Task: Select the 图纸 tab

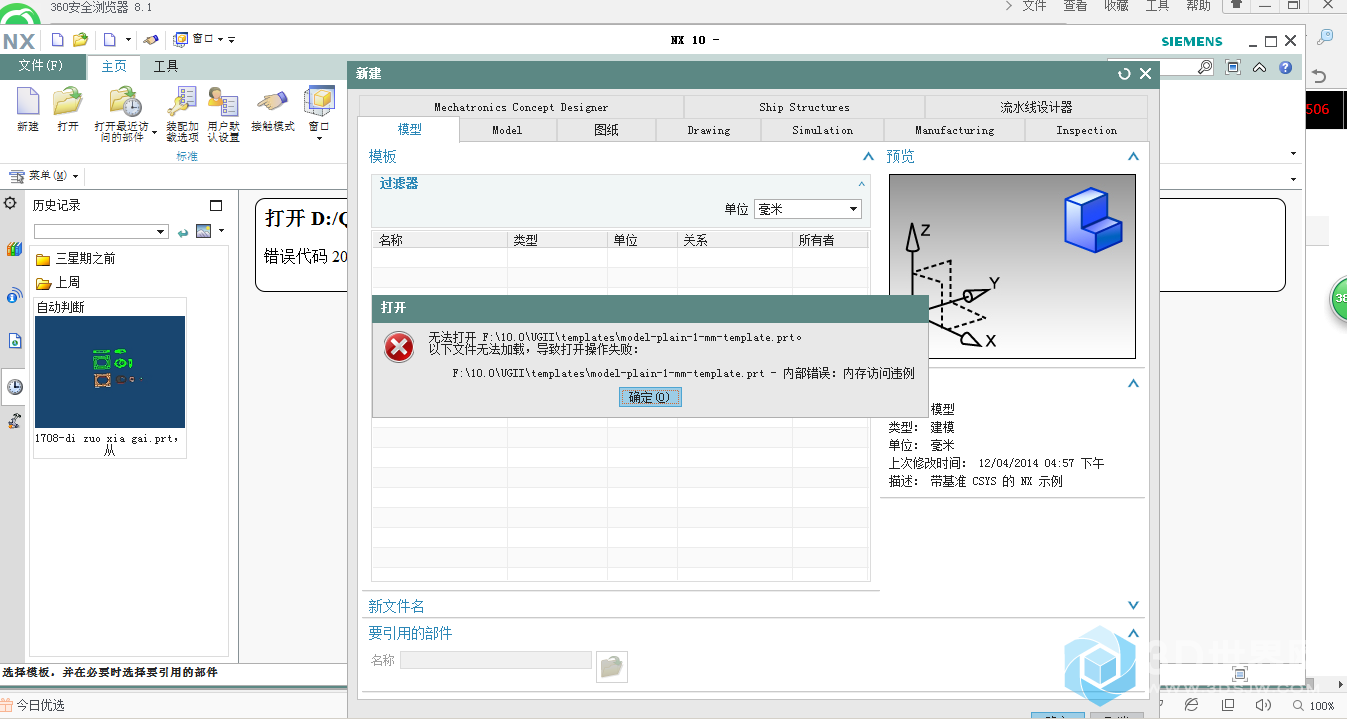Action: coord(606,130)
